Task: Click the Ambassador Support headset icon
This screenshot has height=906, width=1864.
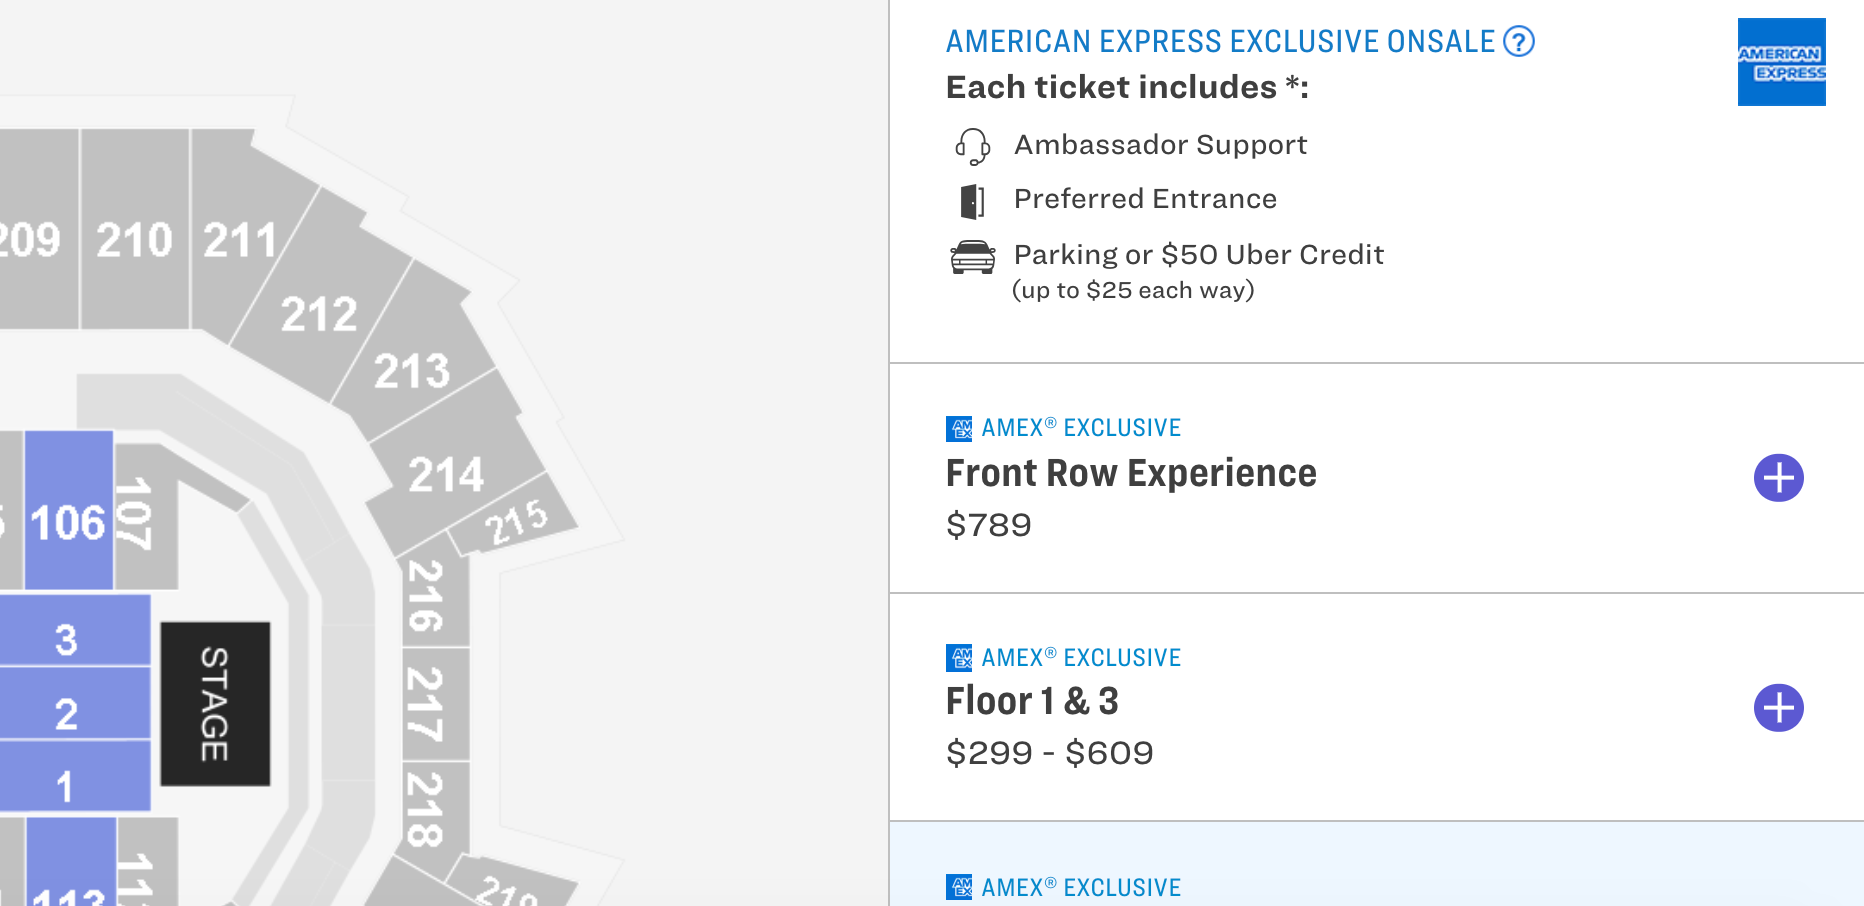Action: click(972, 146)
